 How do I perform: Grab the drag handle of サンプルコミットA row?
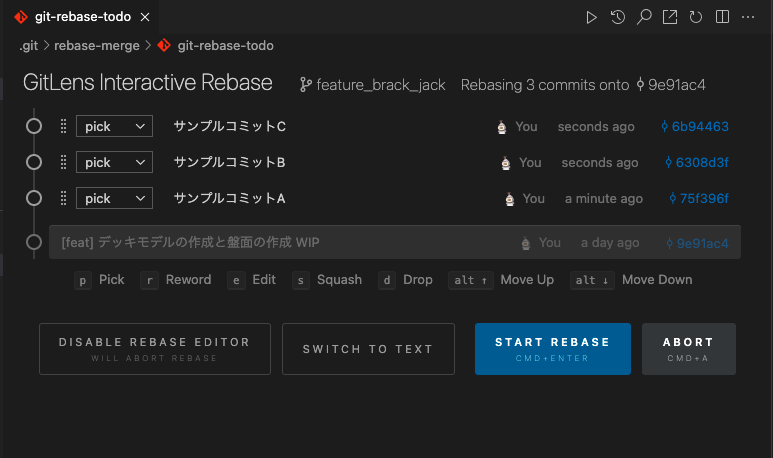63,198
